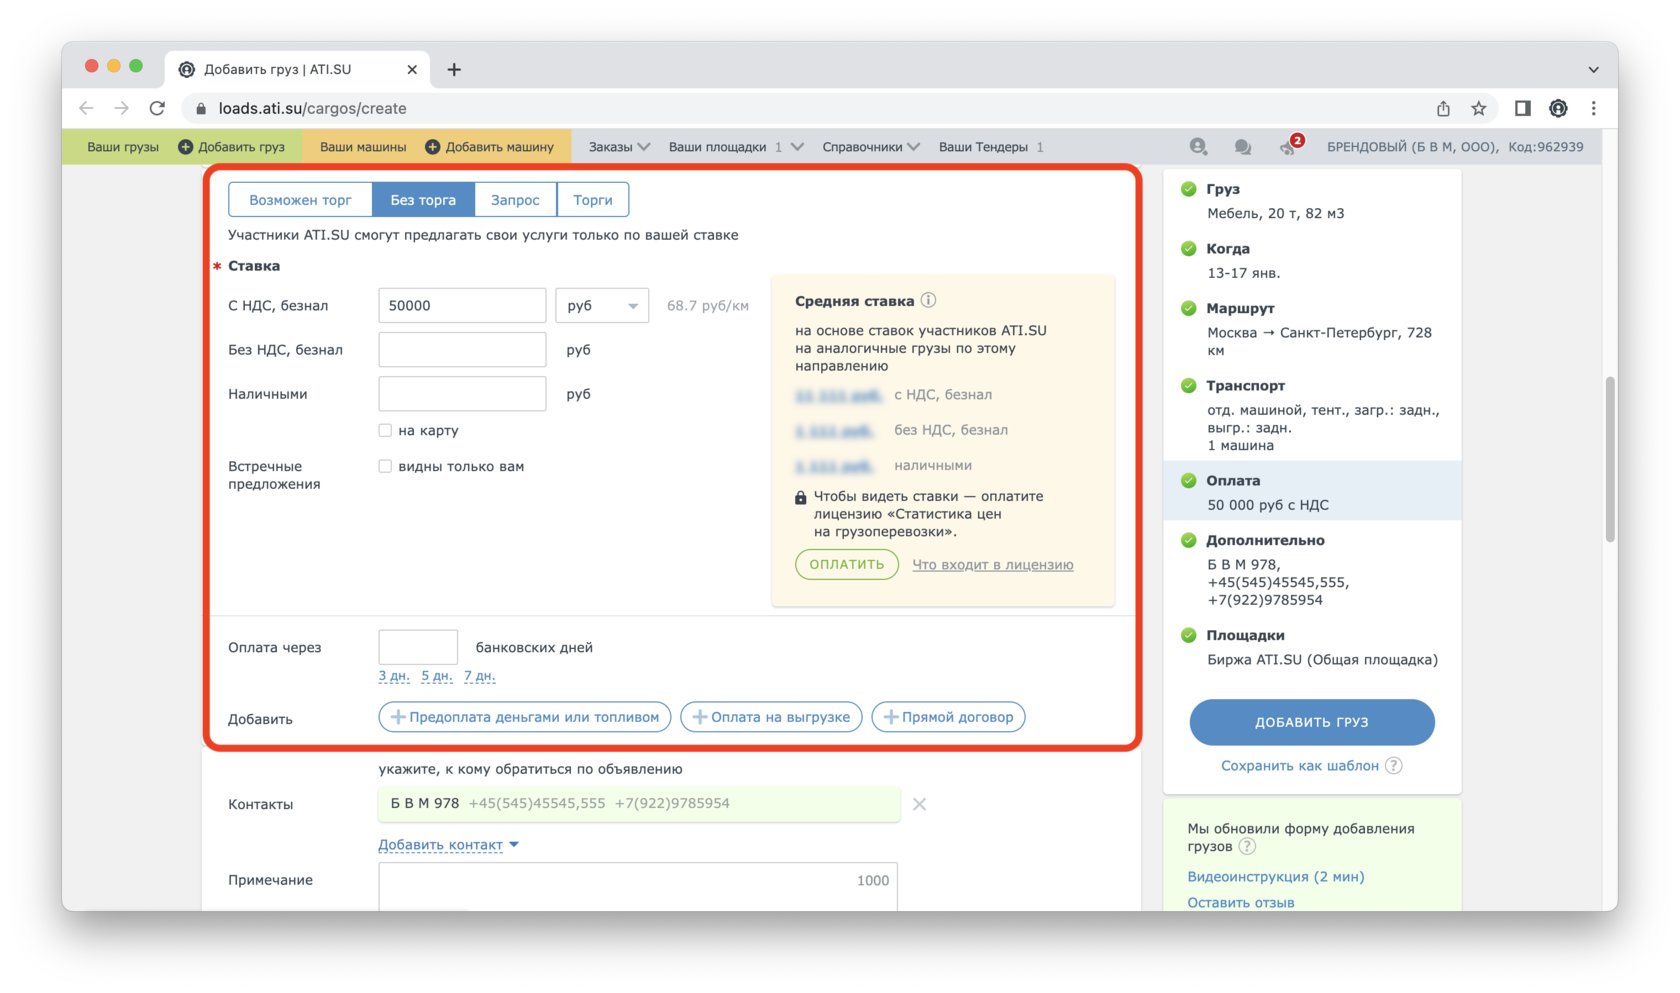The height and width of the screenshot is (993, 1680).
Task: Expand the Ваши площадки menu
Action: (x=736, y=147)
